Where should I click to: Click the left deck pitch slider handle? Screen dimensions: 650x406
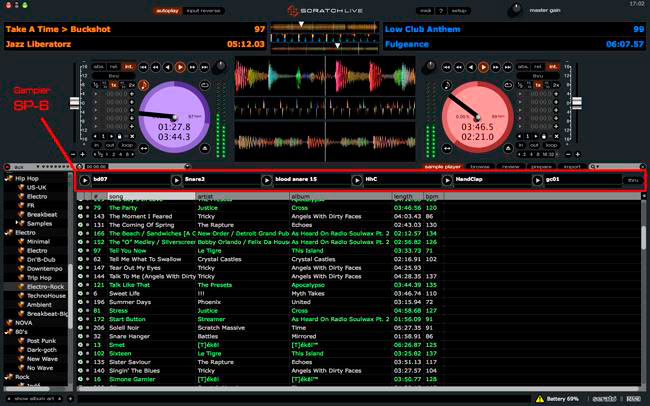(x=75, y=102)
